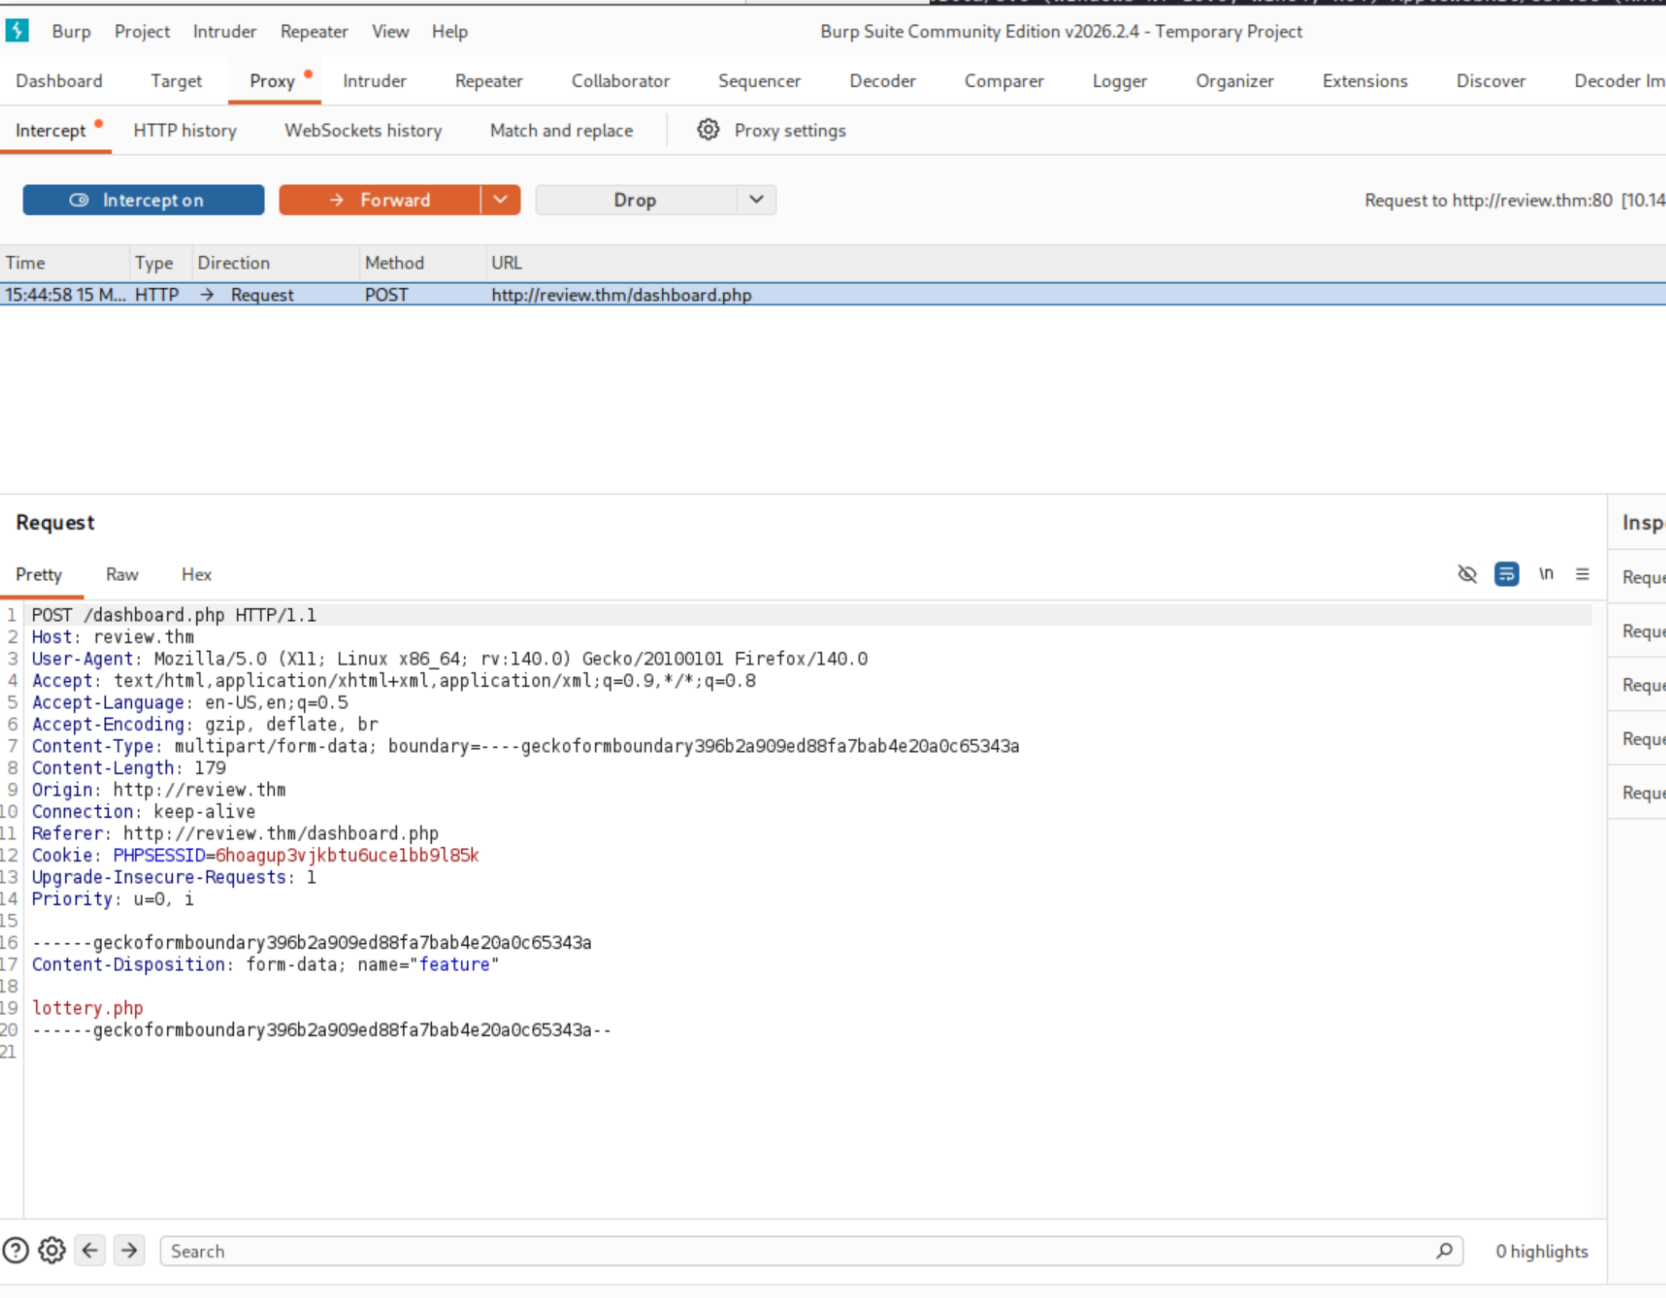Sort intercept table by Time column
The width and height of the screenshot is (1666, 1298).
pos(64,263)
